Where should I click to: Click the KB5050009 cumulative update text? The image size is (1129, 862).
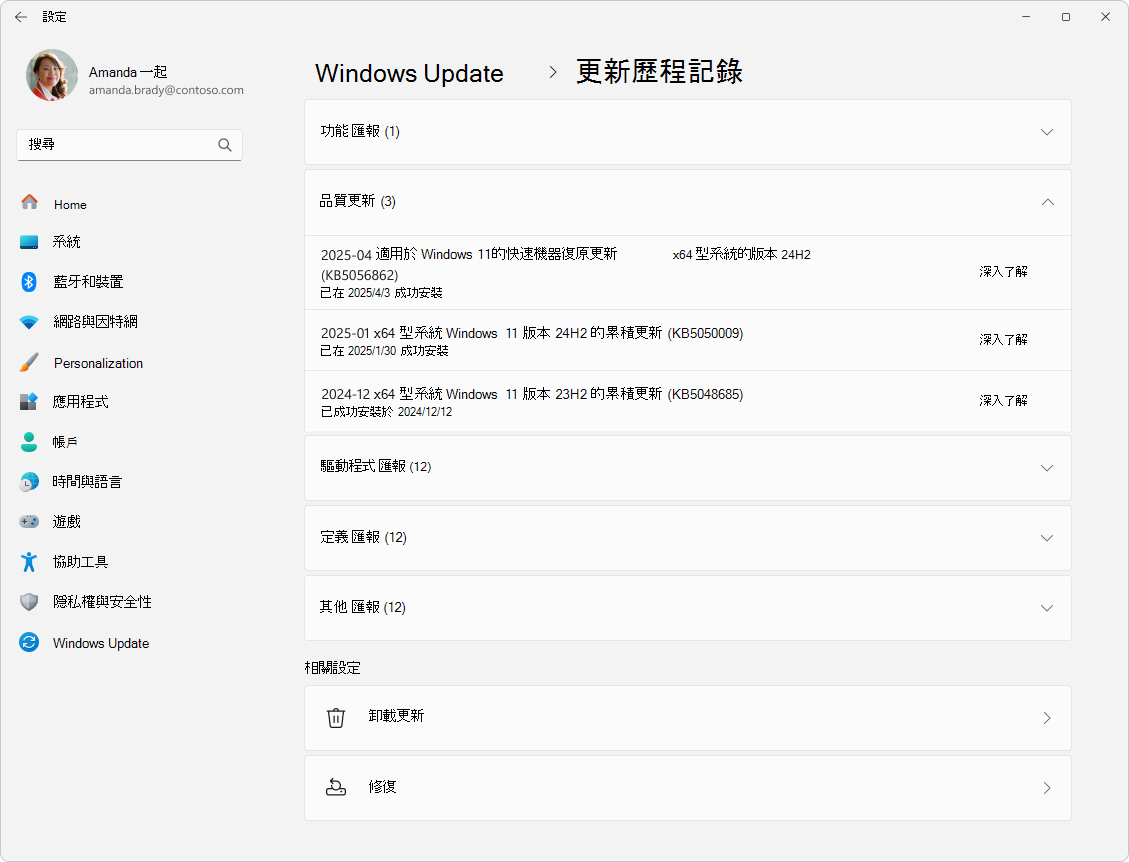(532, 333)
